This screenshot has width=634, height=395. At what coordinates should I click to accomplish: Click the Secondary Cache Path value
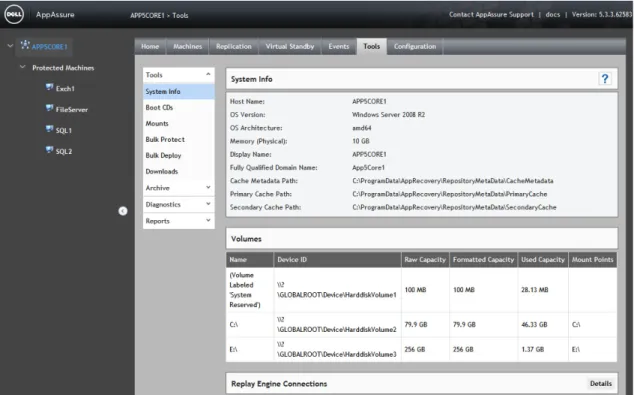(454, 207)
